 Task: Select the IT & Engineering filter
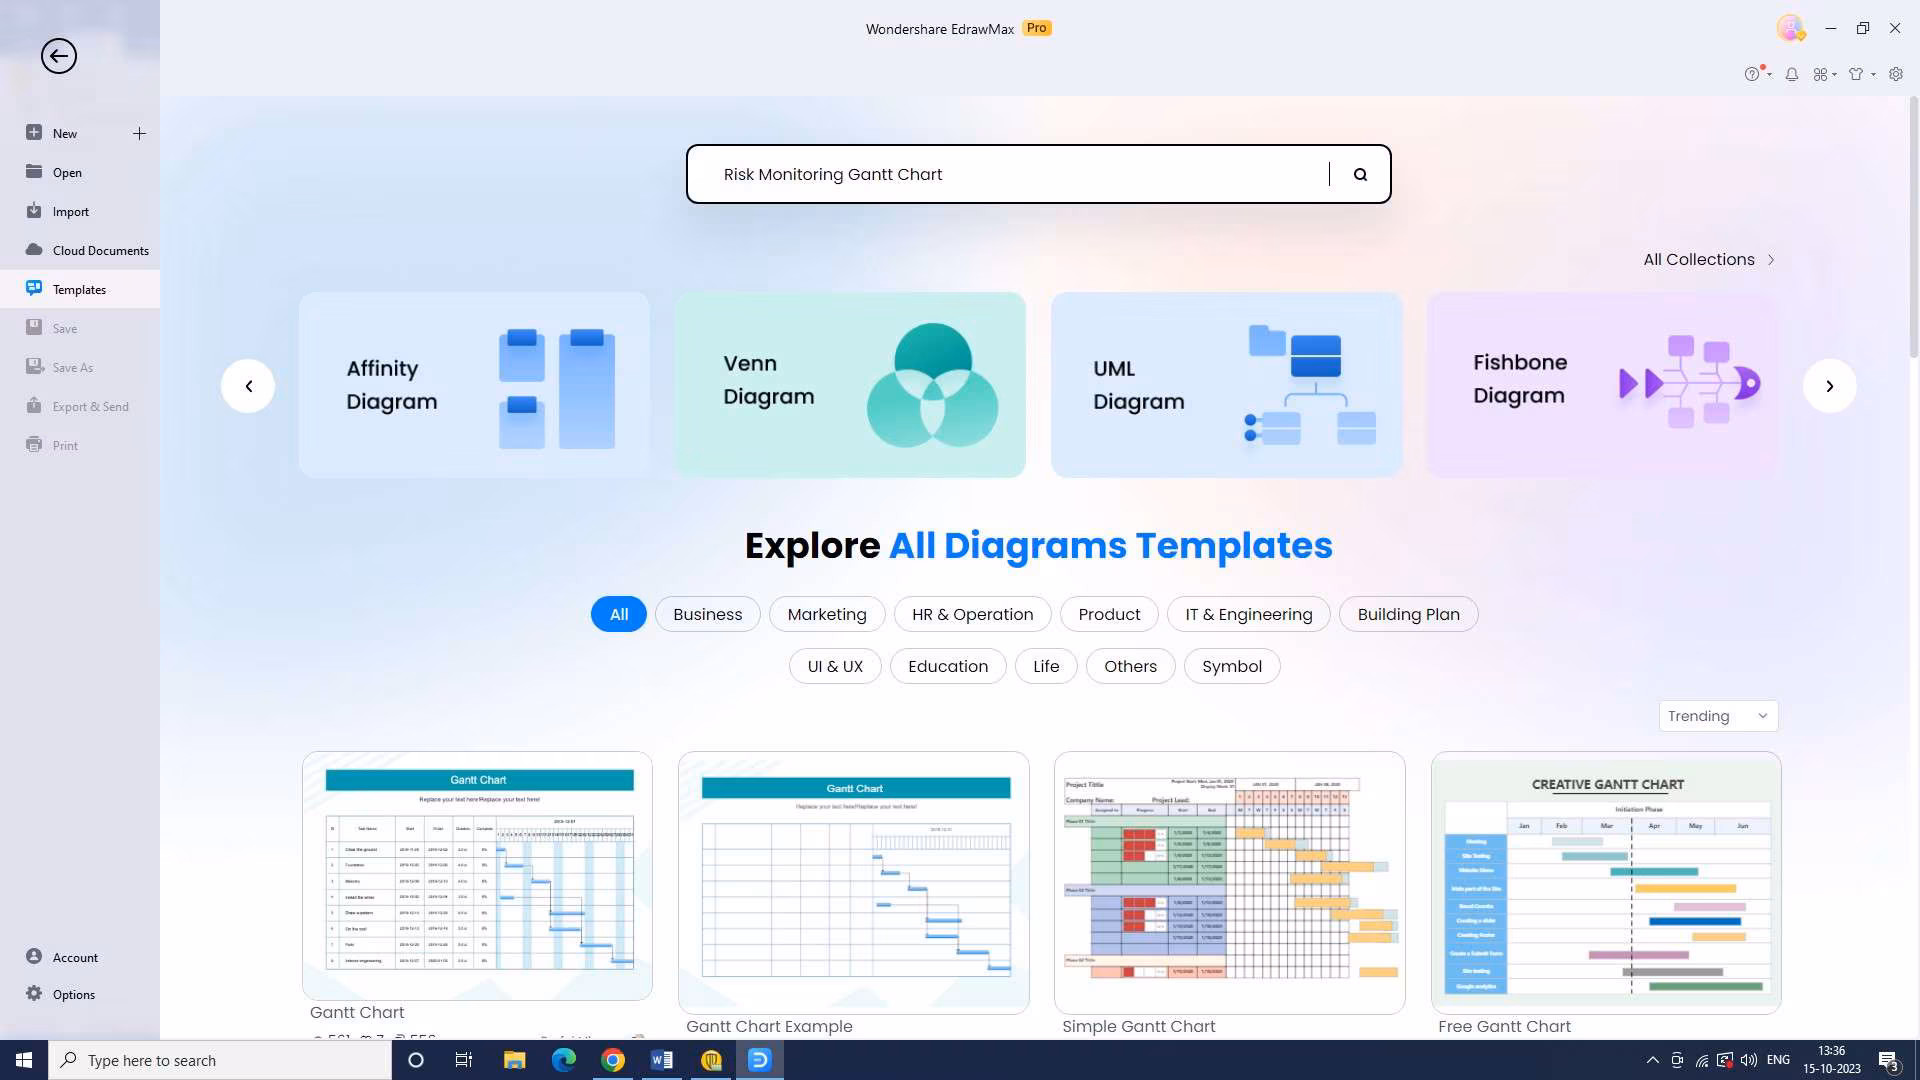point(1248,614)
